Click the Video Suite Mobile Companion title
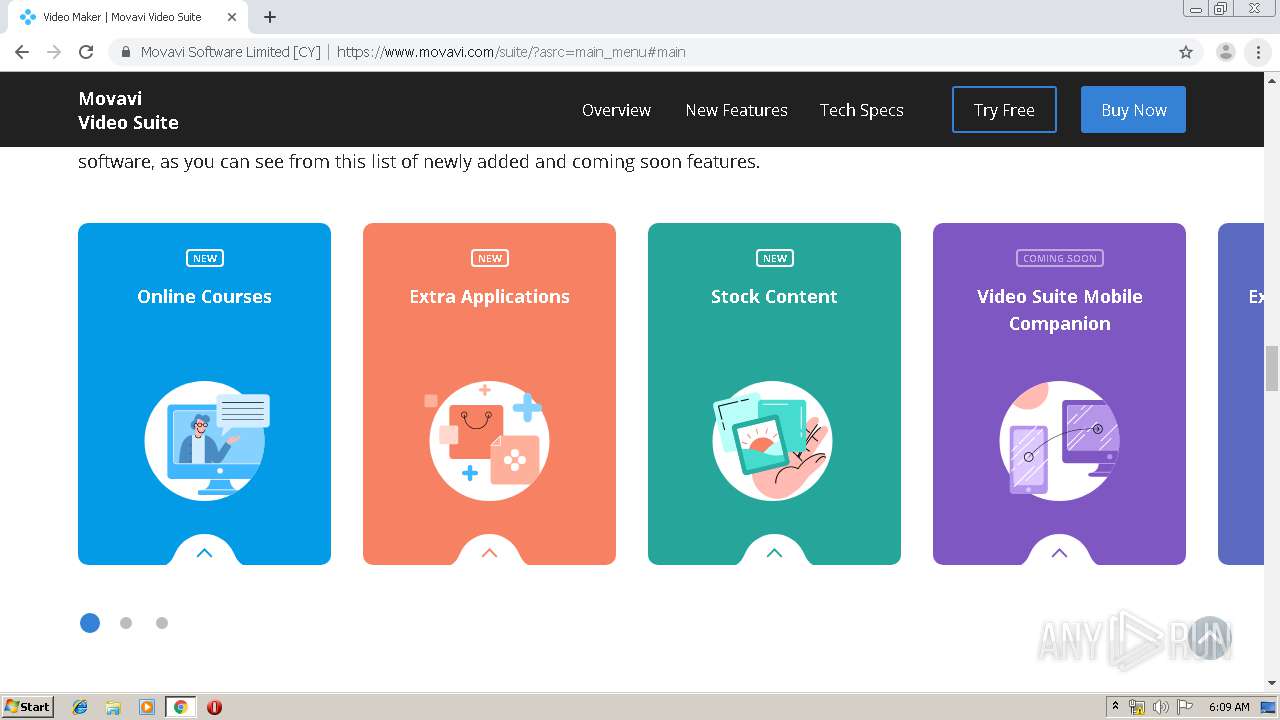The width and height of the screenshot is (1280, 720). (1059, 310)
